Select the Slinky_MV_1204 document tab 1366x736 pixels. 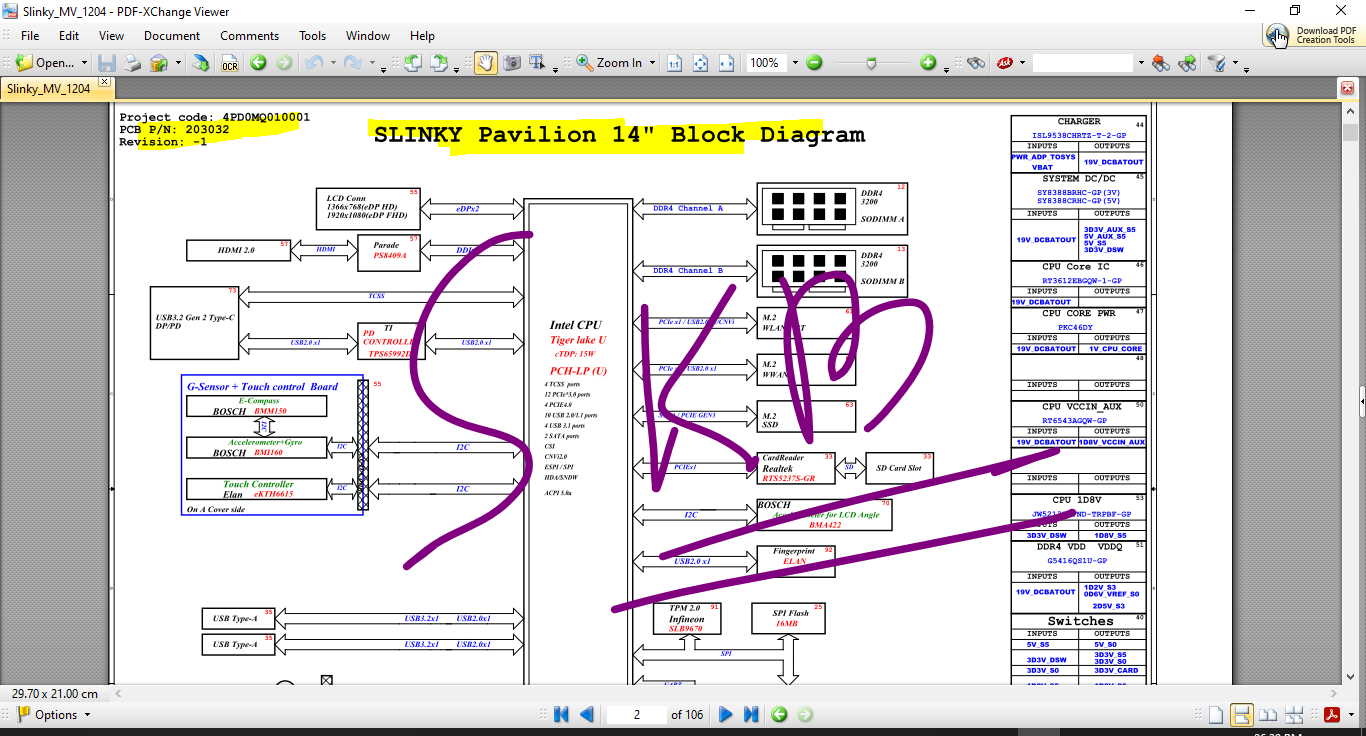[49, 89]
